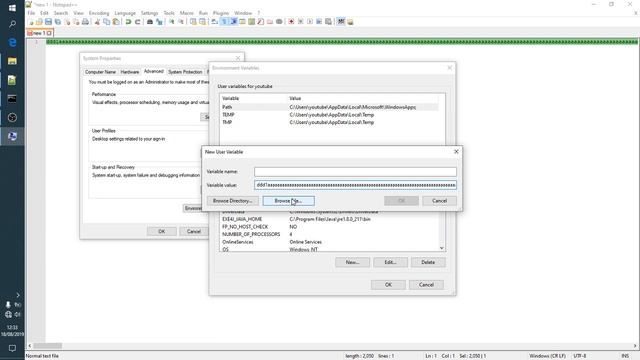Select the TMP user variable row
Image resolution: width=640 pixels, height=360 pixels.
[329, 122]
